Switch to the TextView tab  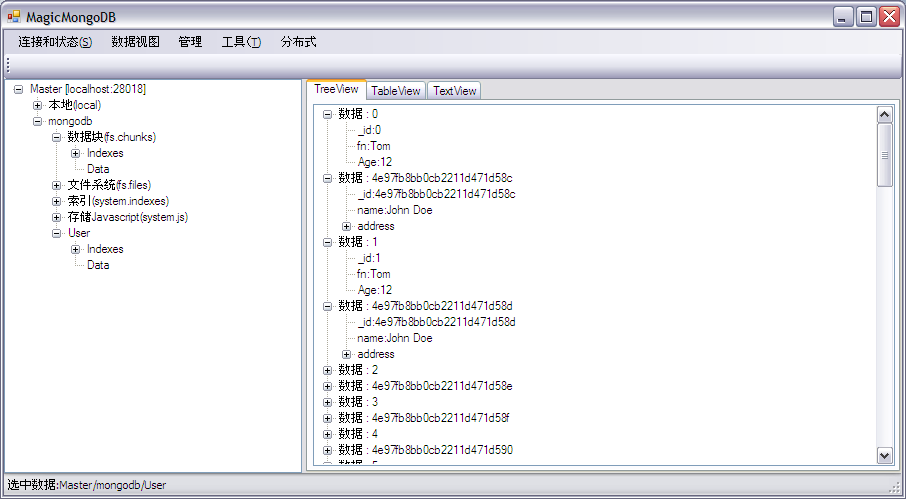[454, 91]
